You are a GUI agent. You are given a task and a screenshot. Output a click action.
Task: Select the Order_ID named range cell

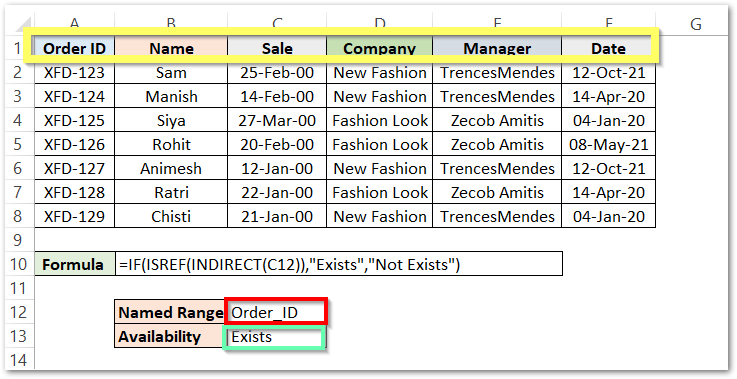pyautogui.click(x=276, y=312)
